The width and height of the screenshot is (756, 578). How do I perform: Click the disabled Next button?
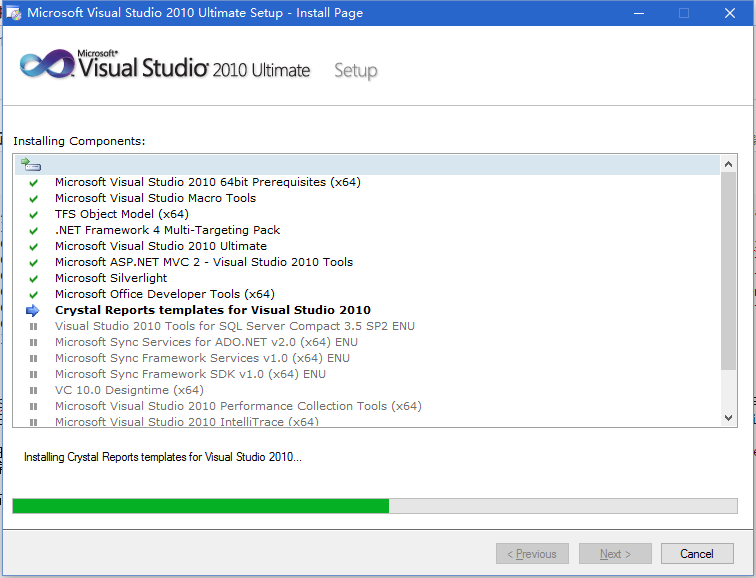[615, 554]
